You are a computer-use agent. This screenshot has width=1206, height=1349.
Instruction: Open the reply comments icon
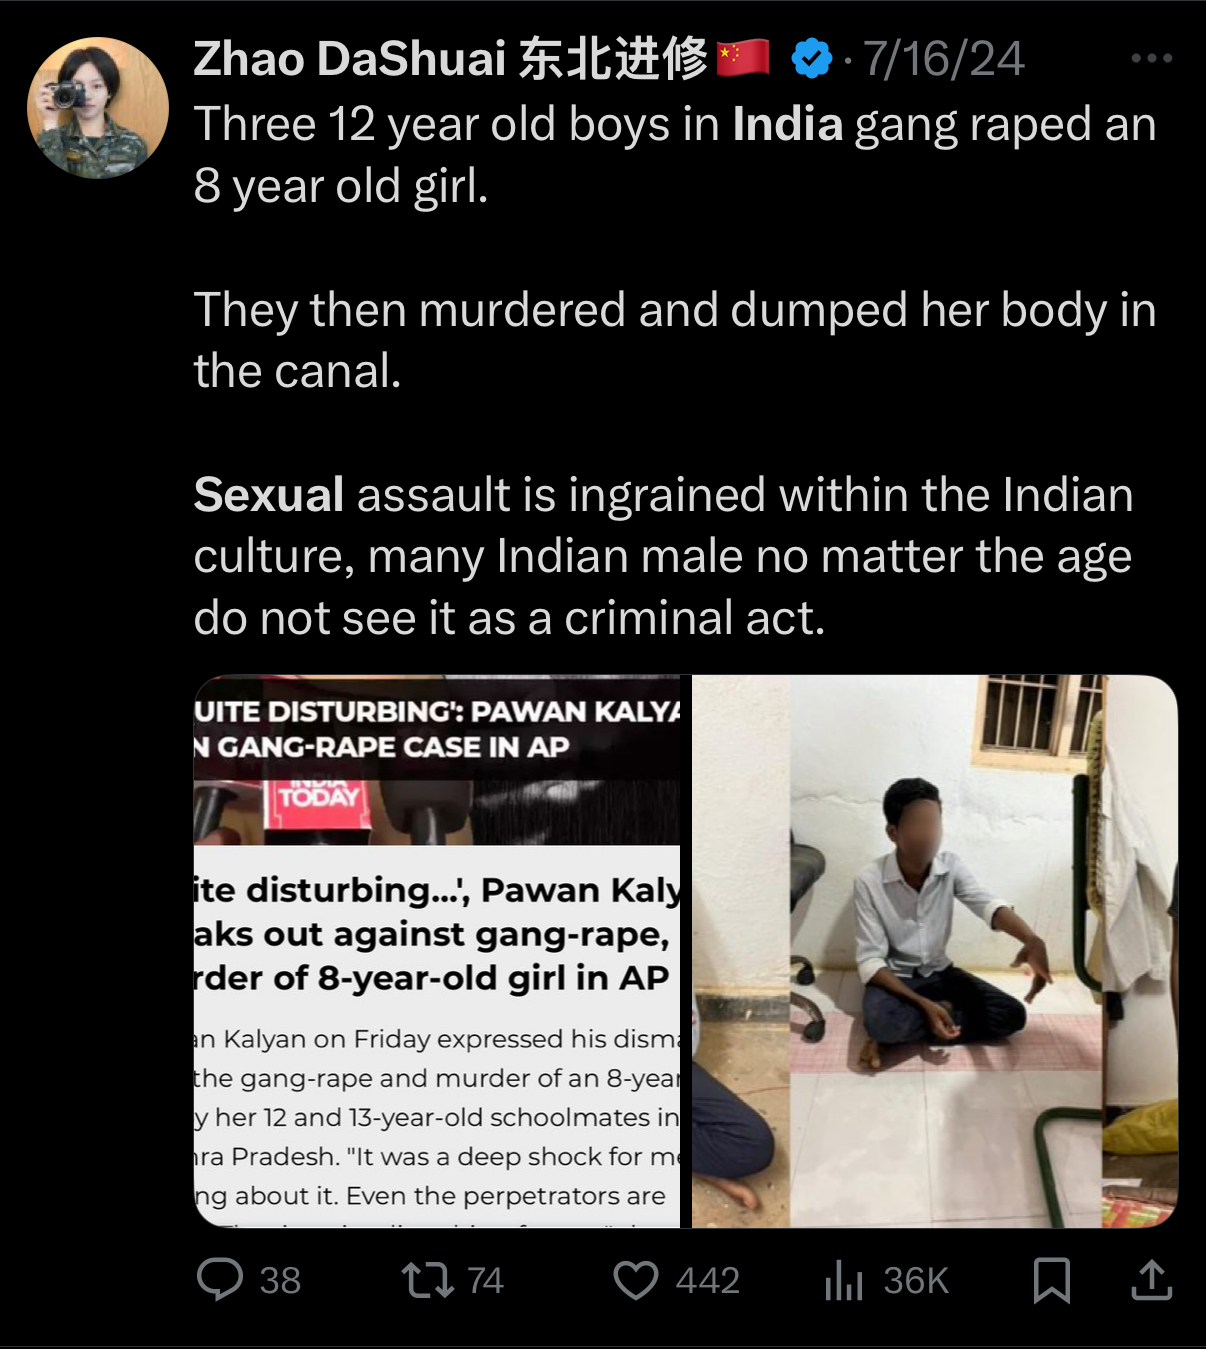[220, 1279]
